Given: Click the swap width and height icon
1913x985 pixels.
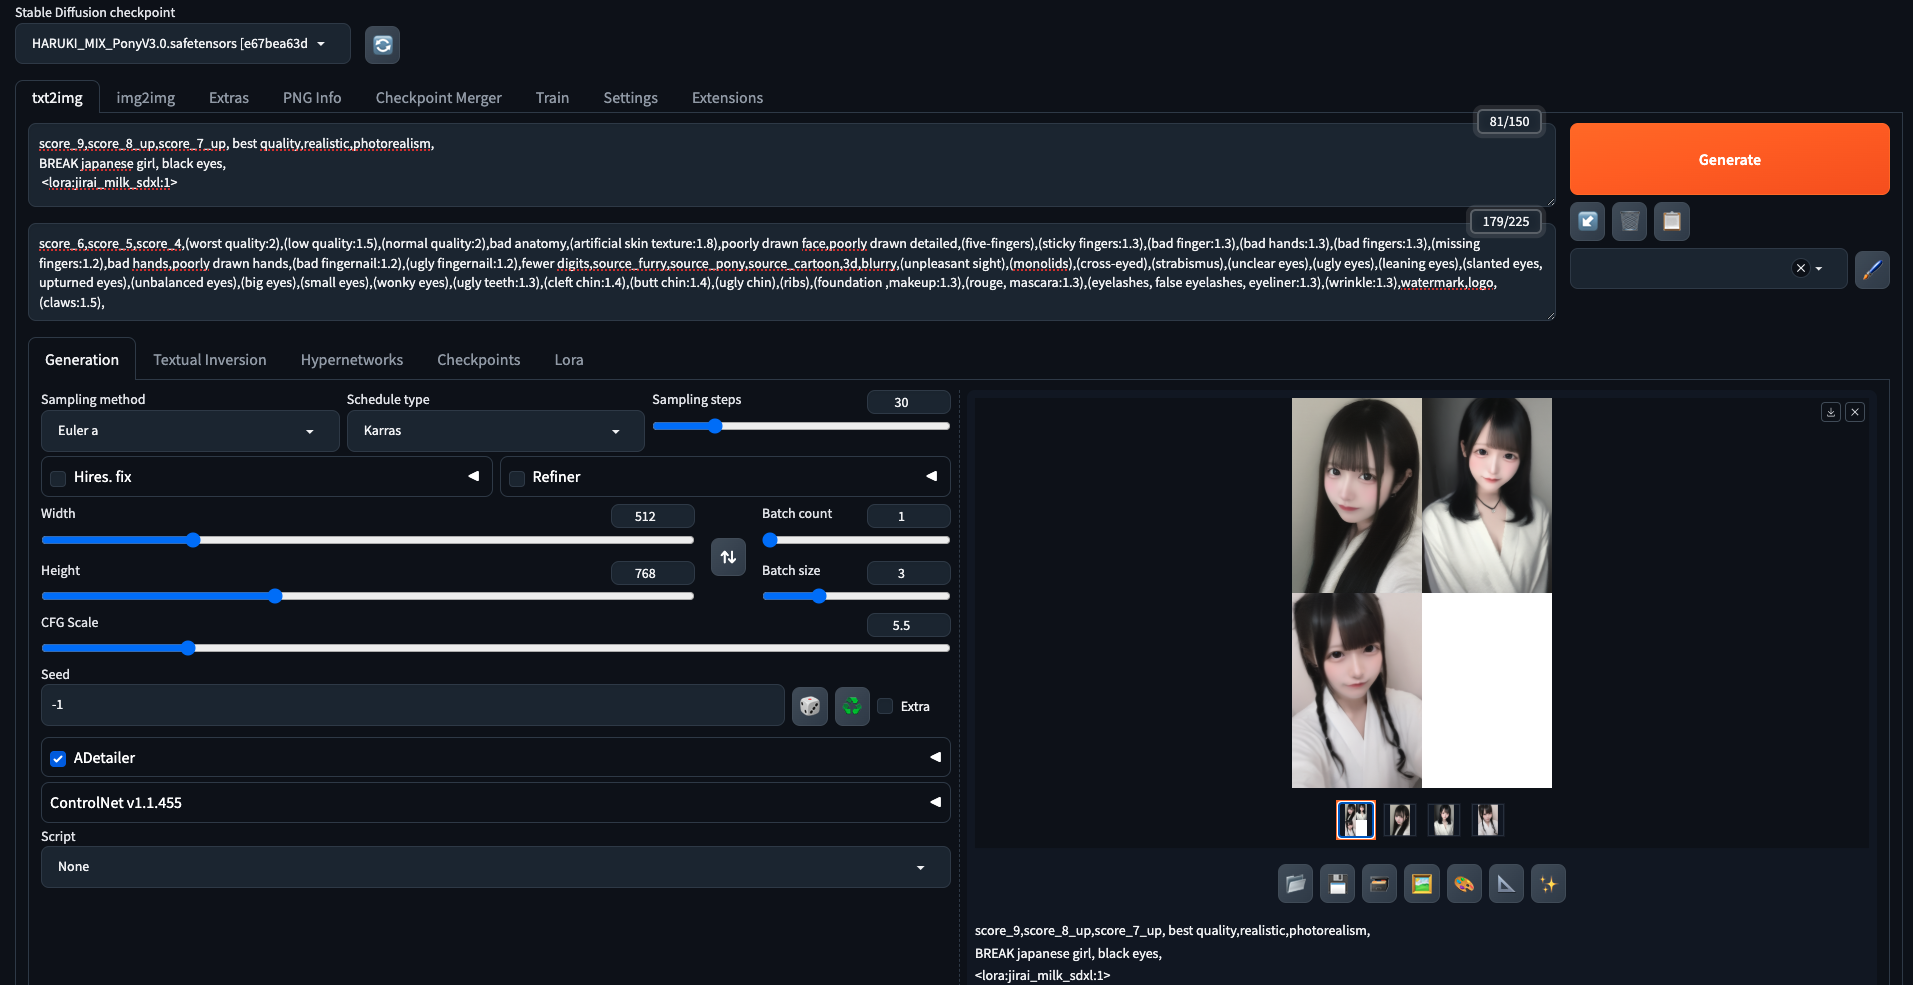Looking at the screenshot, I should (728, 557).
